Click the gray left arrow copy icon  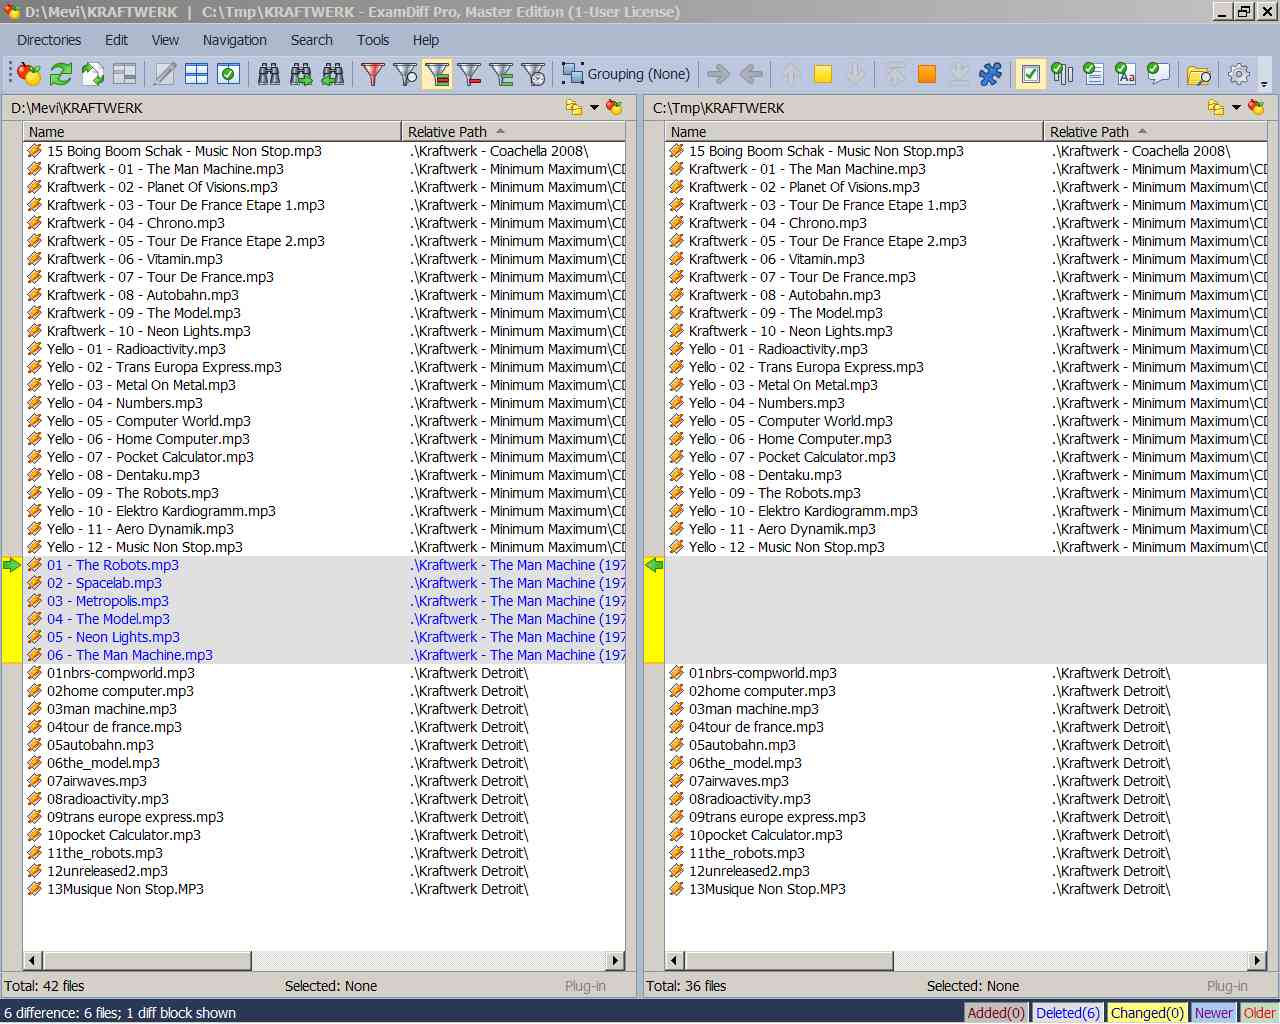[751, 74]
